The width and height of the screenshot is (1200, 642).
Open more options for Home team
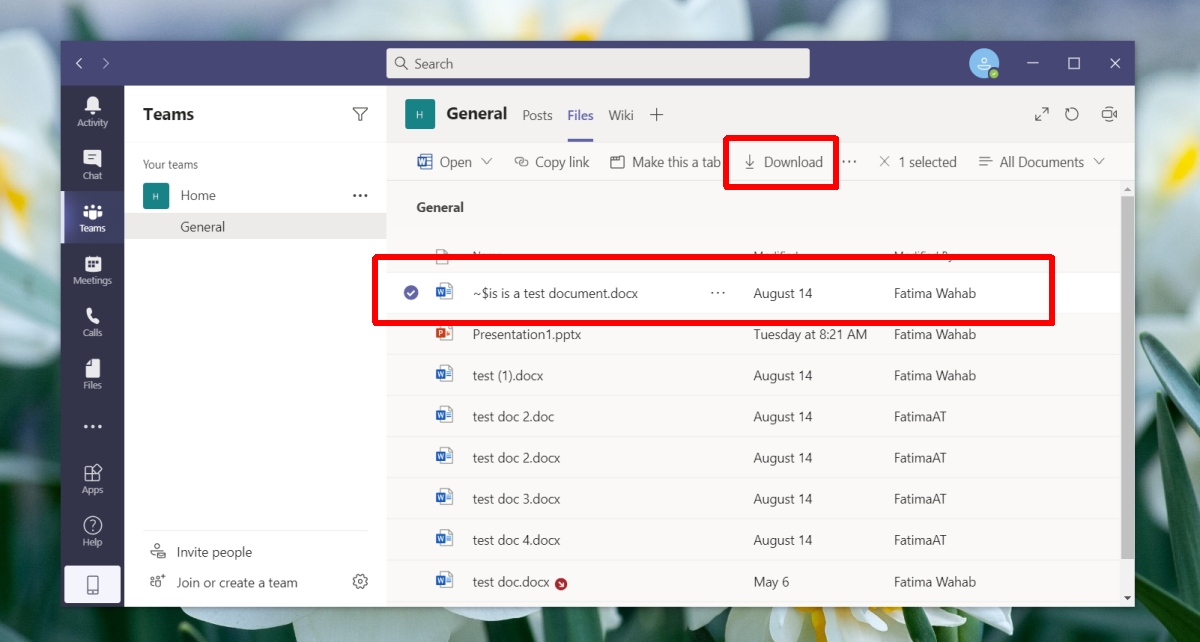360,196
